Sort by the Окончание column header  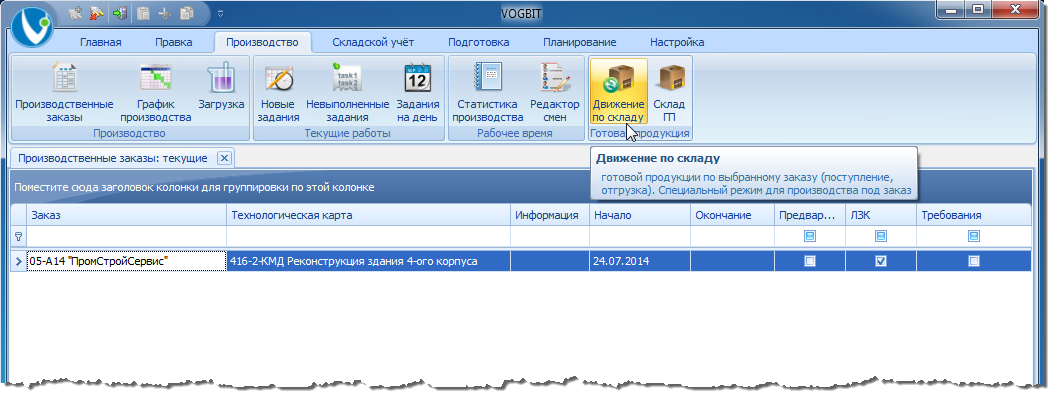click(733, 215)
